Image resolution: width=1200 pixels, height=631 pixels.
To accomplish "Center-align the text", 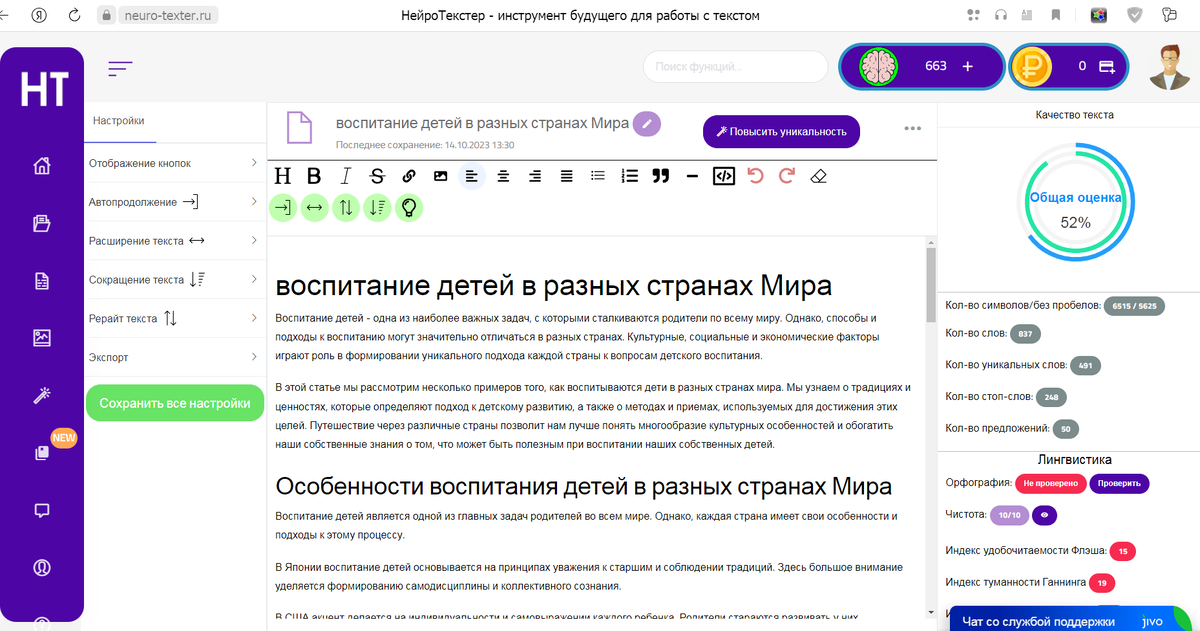I will pos(503,176).
